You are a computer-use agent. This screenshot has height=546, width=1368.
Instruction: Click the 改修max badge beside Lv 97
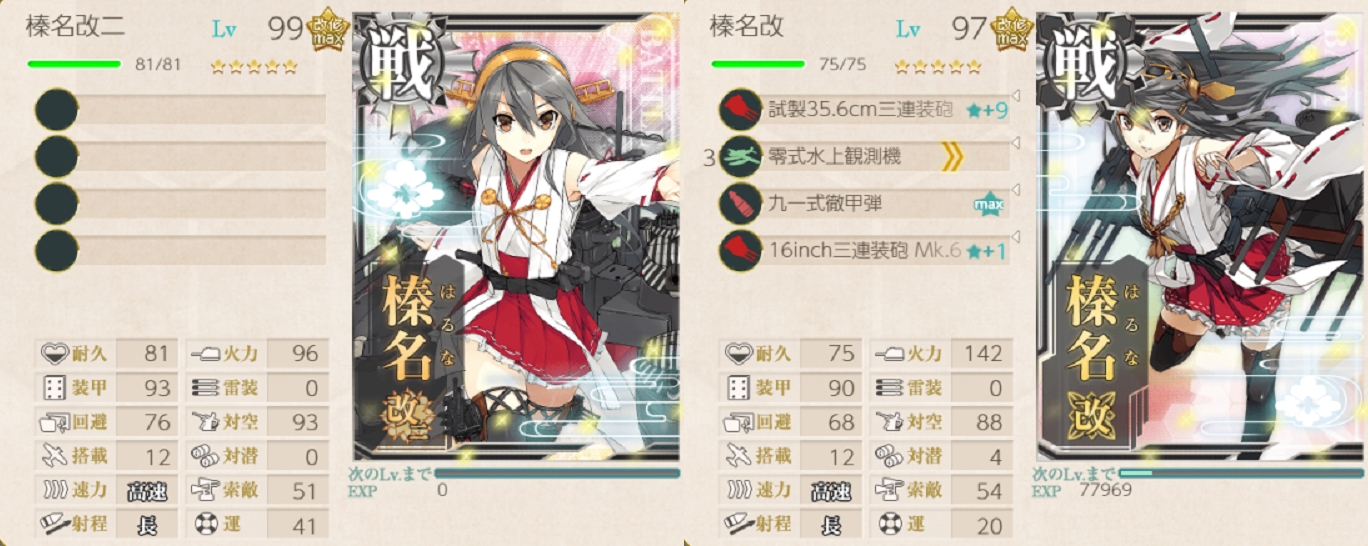[1011, 28]
